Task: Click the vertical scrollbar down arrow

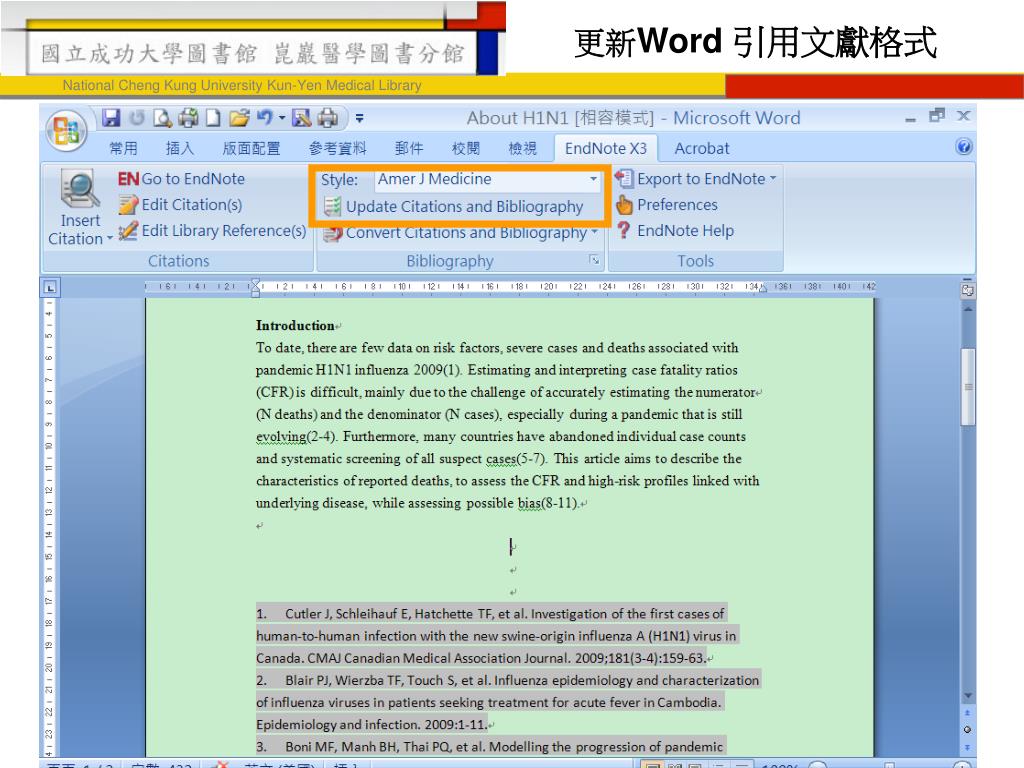Action: pyautogui.click(x=968, y=696)
